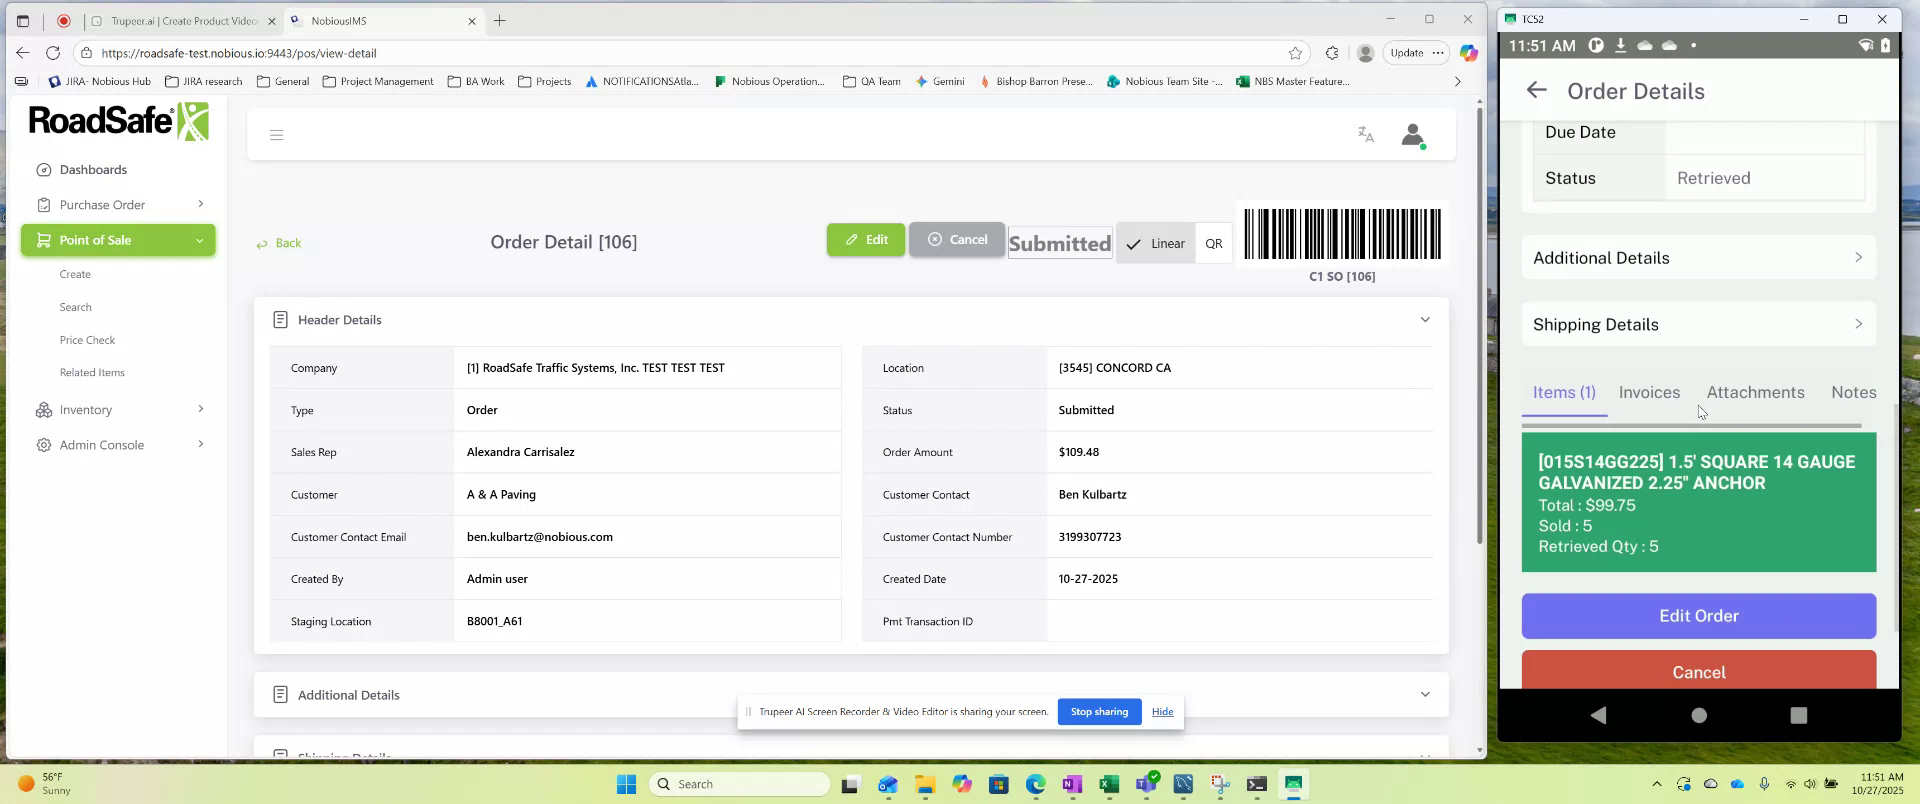Click the browser back arrow
1920x804 pixels.
click(23, 53)
